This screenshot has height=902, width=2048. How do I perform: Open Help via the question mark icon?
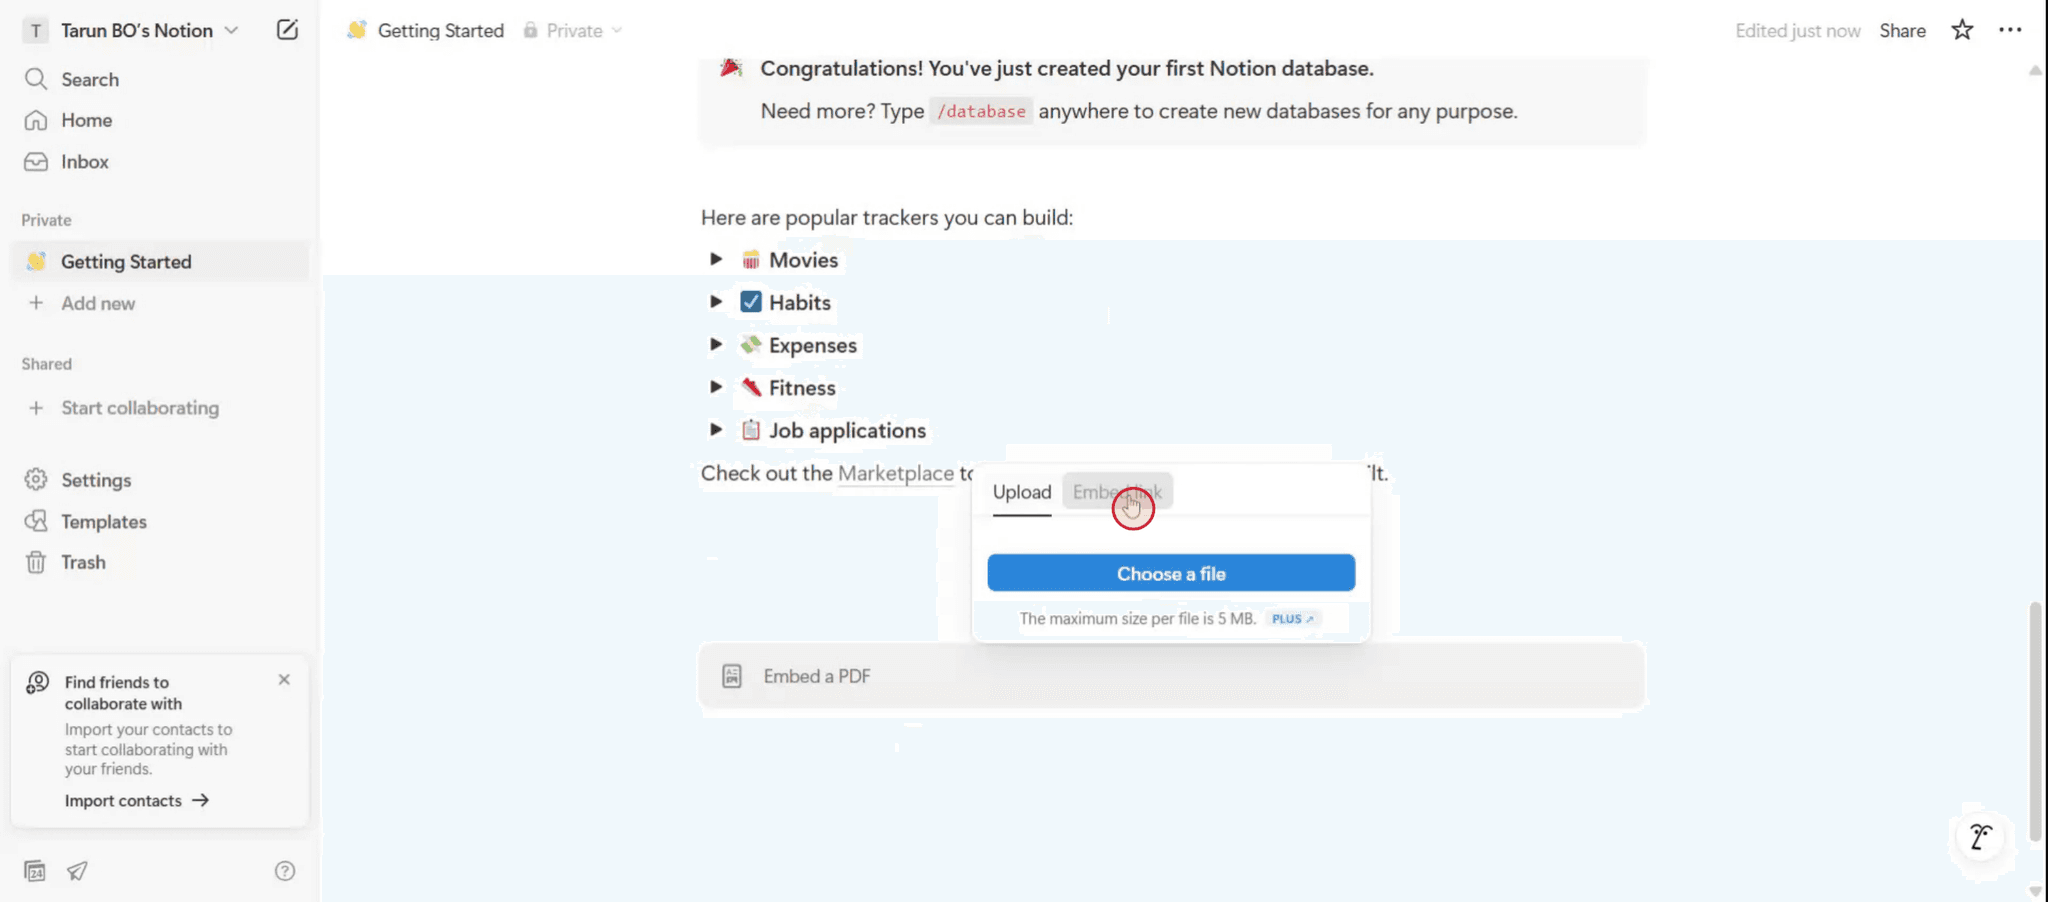286,871
